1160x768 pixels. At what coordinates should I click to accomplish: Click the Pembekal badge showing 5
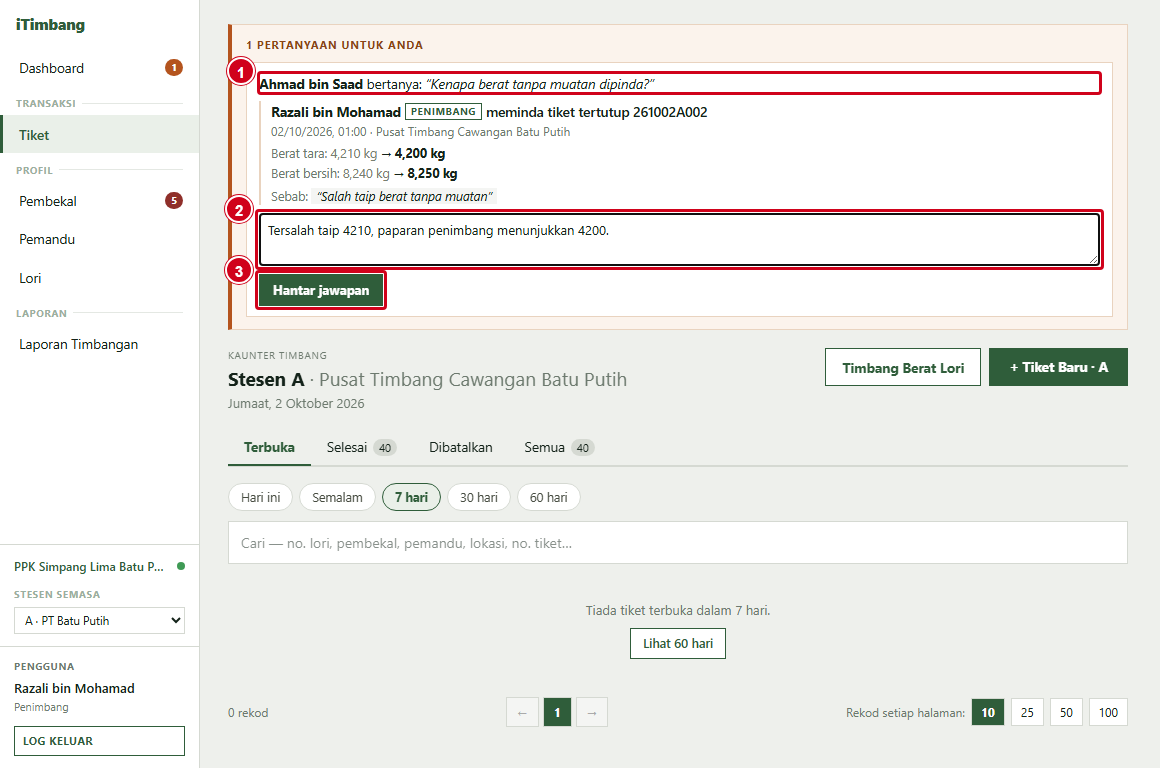tap(174, 201)
